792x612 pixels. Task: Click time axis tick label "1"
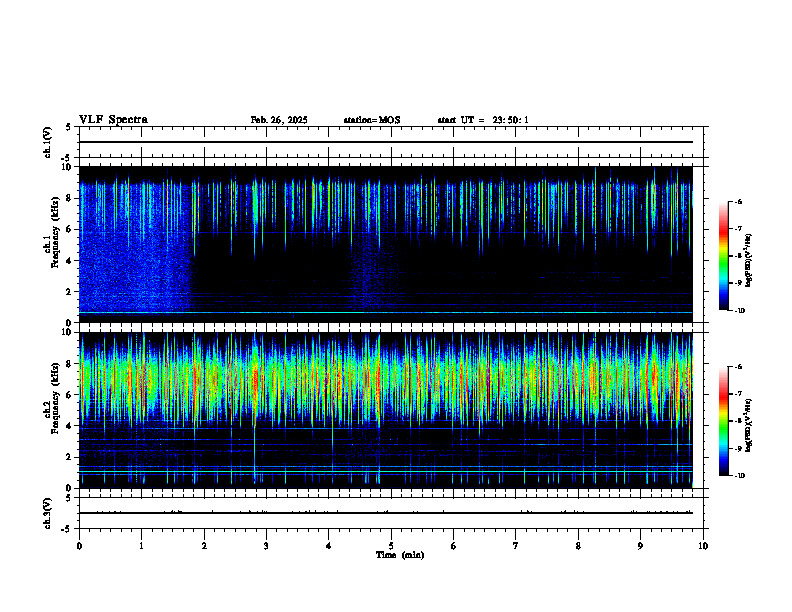click(x=141, y=546)
